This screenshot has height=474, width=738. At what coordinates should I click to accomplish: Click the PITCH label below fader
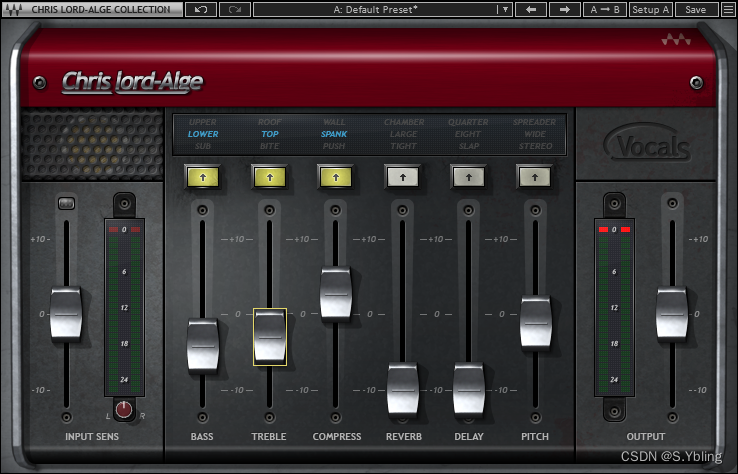535,436
